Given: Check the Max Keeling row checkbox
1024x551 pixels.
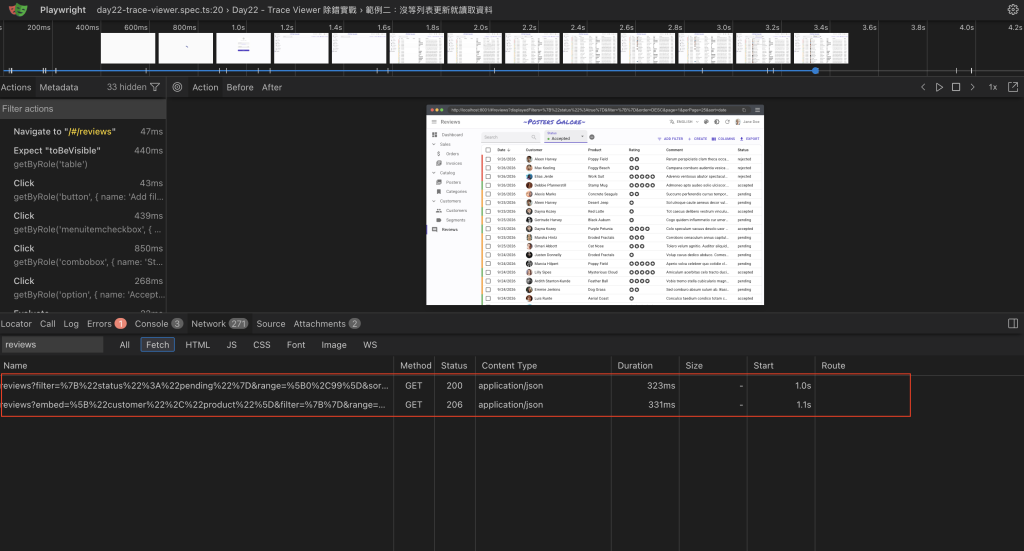Looking at the screenshot, I should click(488, 168).
